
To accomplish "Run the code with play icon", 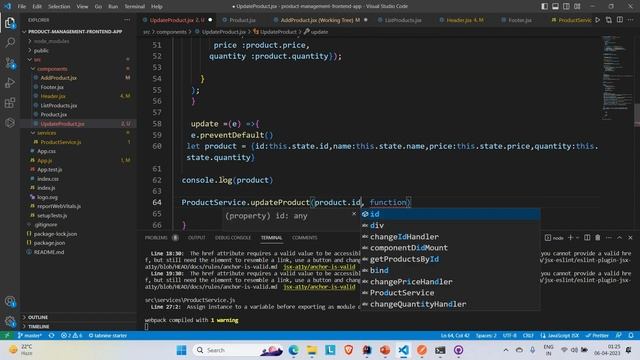I will pos(598,20).
